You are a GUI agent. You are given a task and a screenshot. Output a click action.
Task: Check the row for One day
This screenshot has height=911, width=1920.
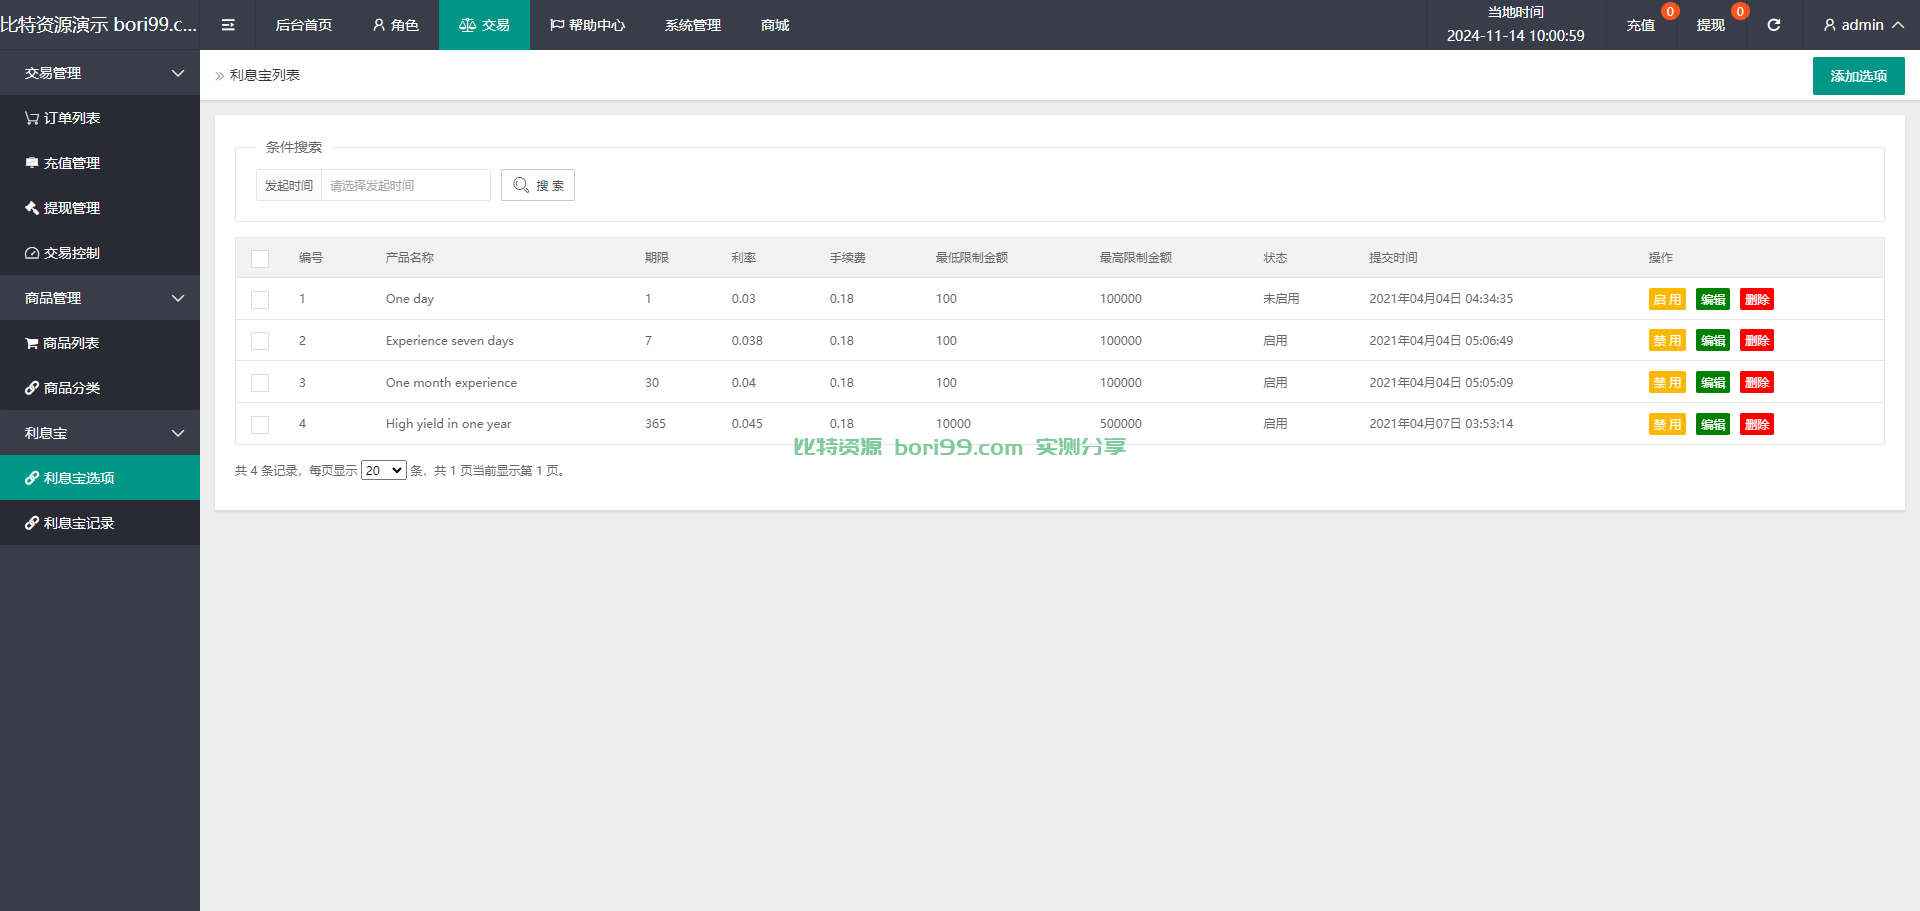click(260, 300)
